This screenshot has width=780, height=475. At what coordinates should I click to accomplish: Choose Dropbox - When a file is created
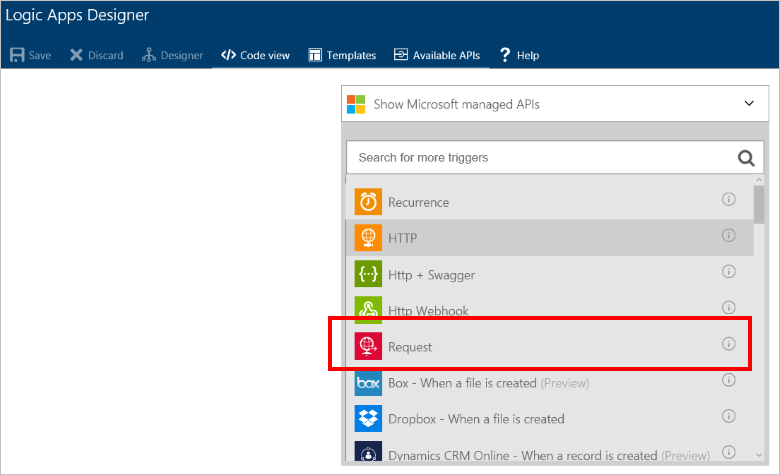[x=476, y=419]
